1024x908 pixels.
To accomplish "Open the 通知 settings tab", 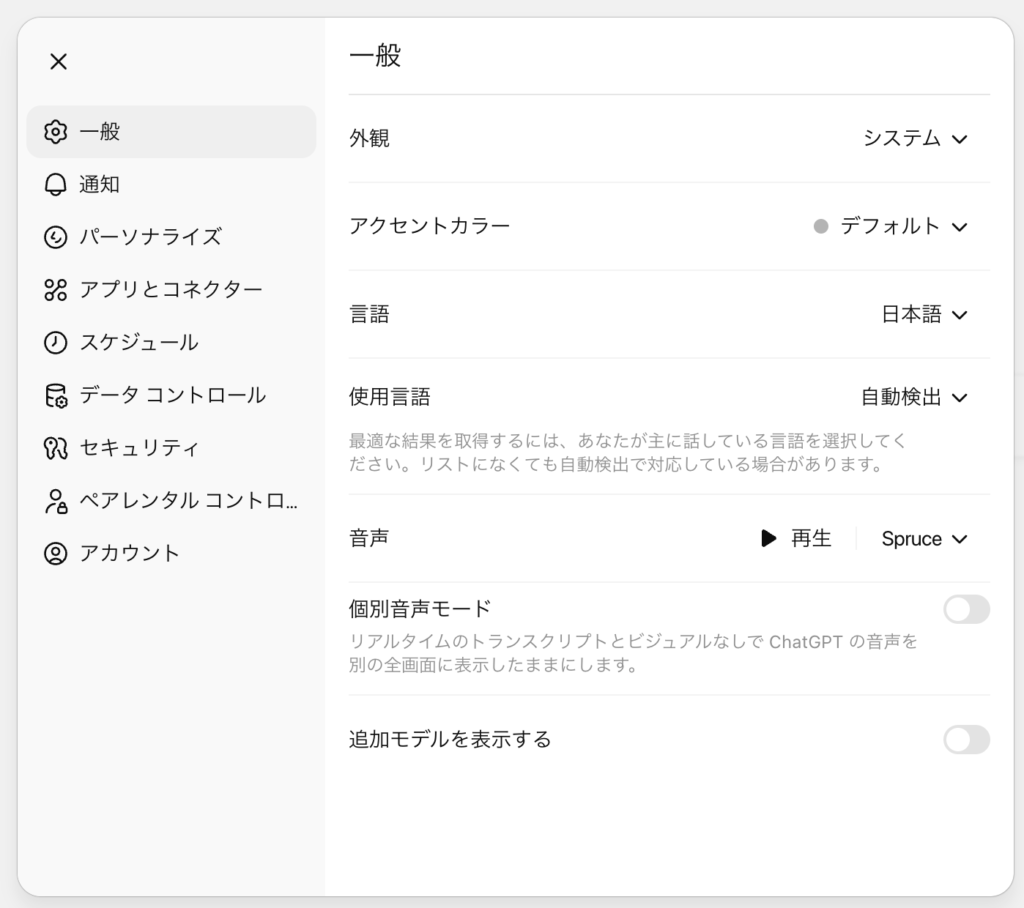I will click(x=100, y=185).
